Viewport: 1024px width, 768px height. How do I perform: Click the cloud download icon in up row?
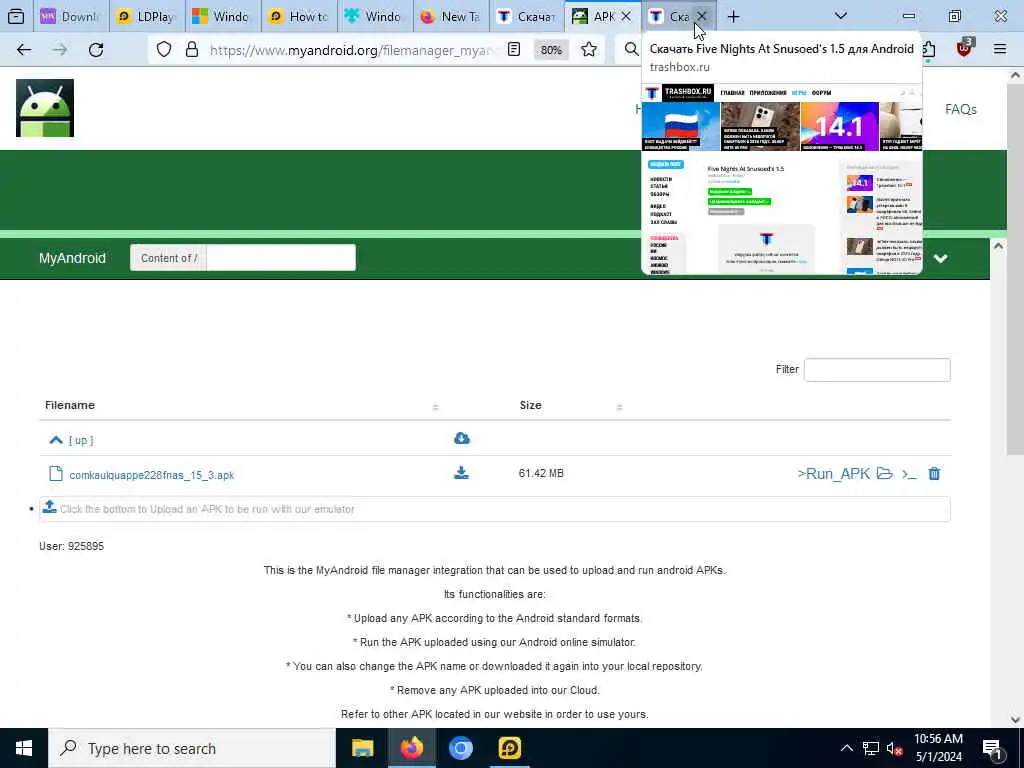tap(462, 438)
